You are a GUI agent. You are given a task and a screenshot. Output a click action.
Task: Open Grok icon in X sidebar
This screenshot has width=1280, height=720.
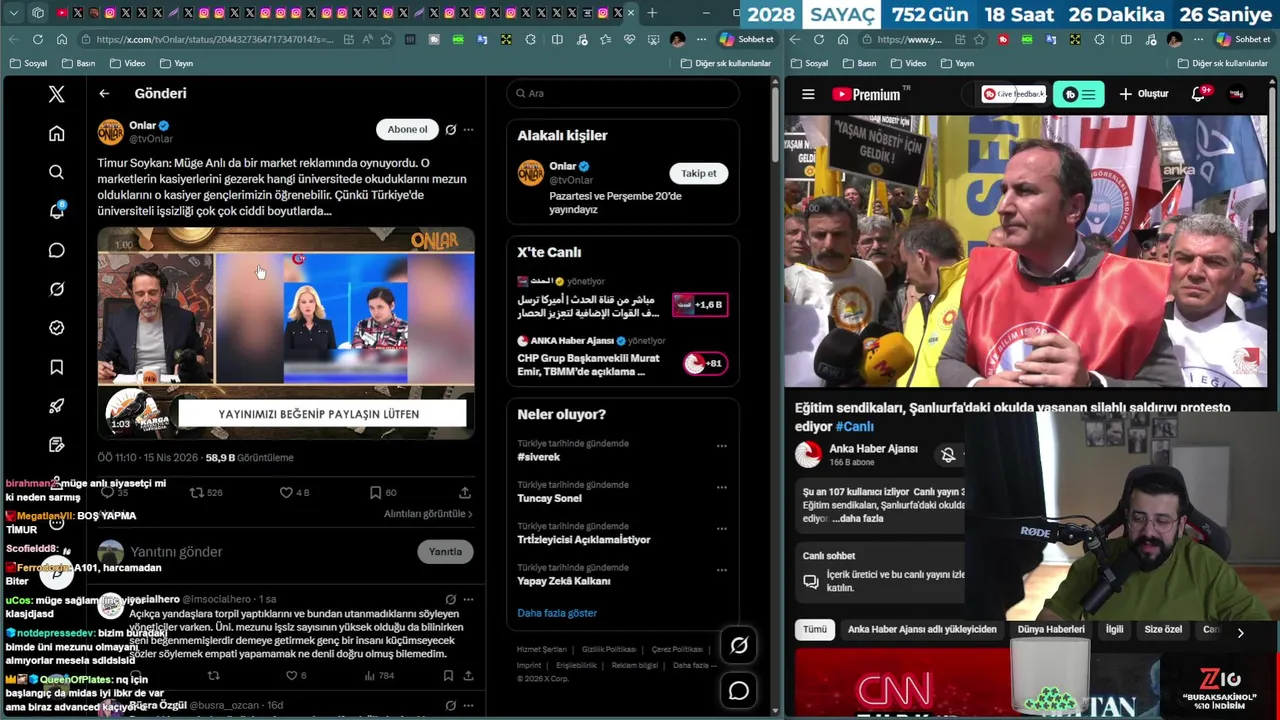(56, 289)
